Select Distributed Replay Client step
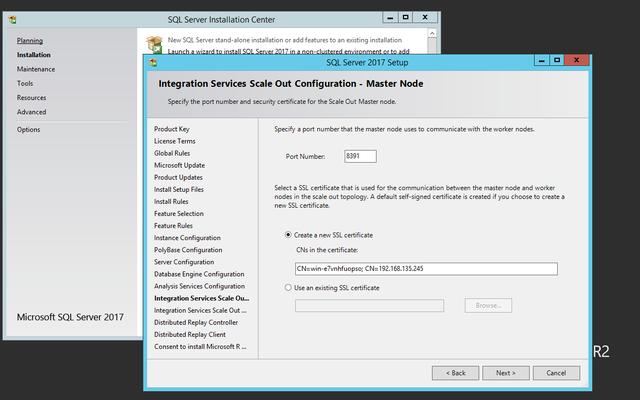This screenshot has height=400, width=640. 190,335
